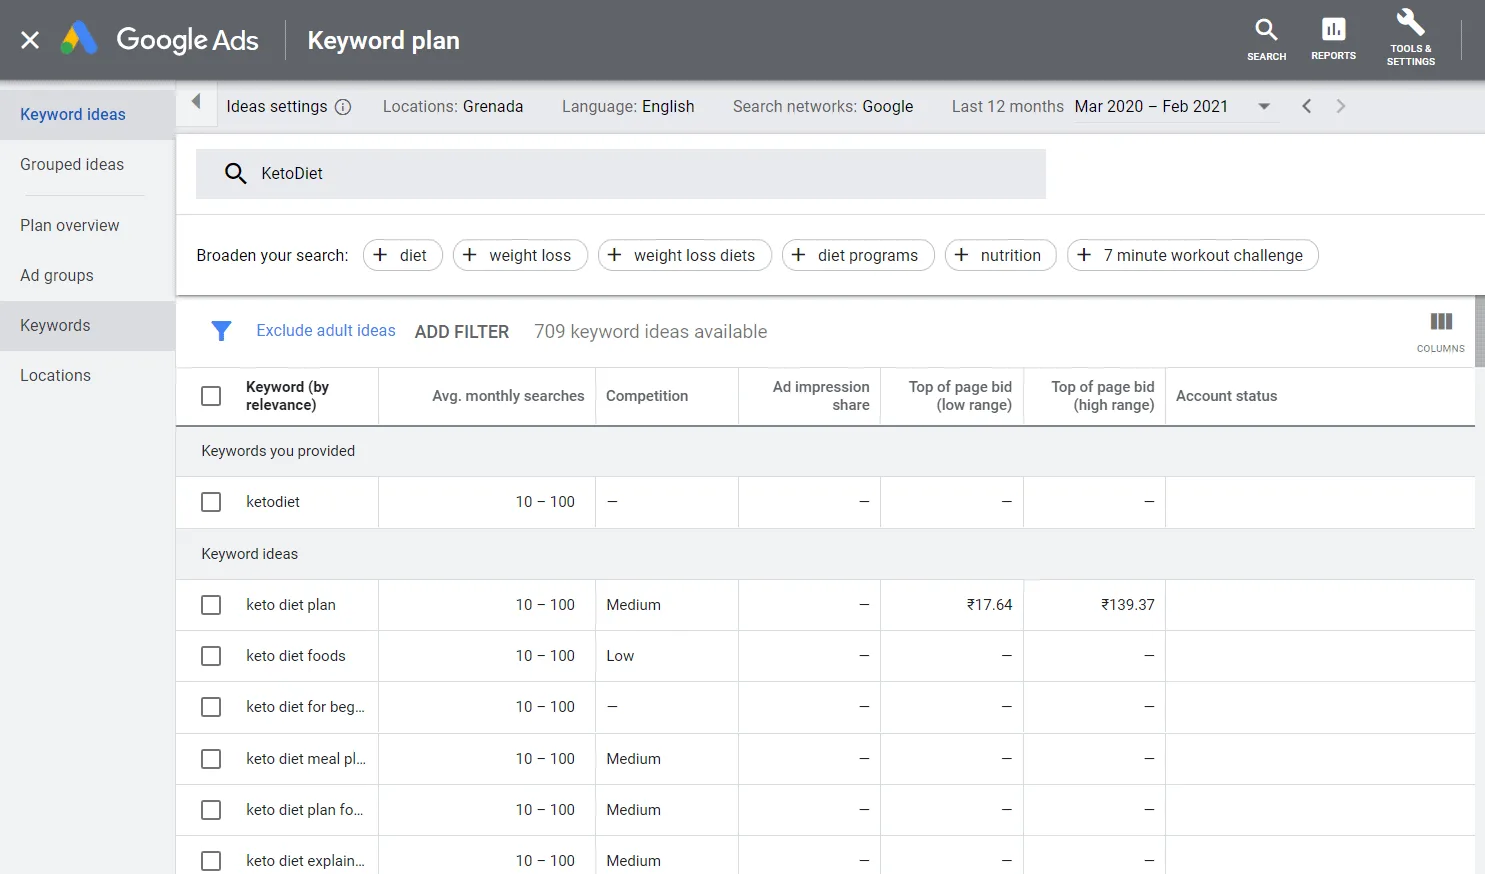The height and width of the screenshot is (874, 1485).
Task: Add 'weight loss' to broaden your search
Action: coord(520,255)
